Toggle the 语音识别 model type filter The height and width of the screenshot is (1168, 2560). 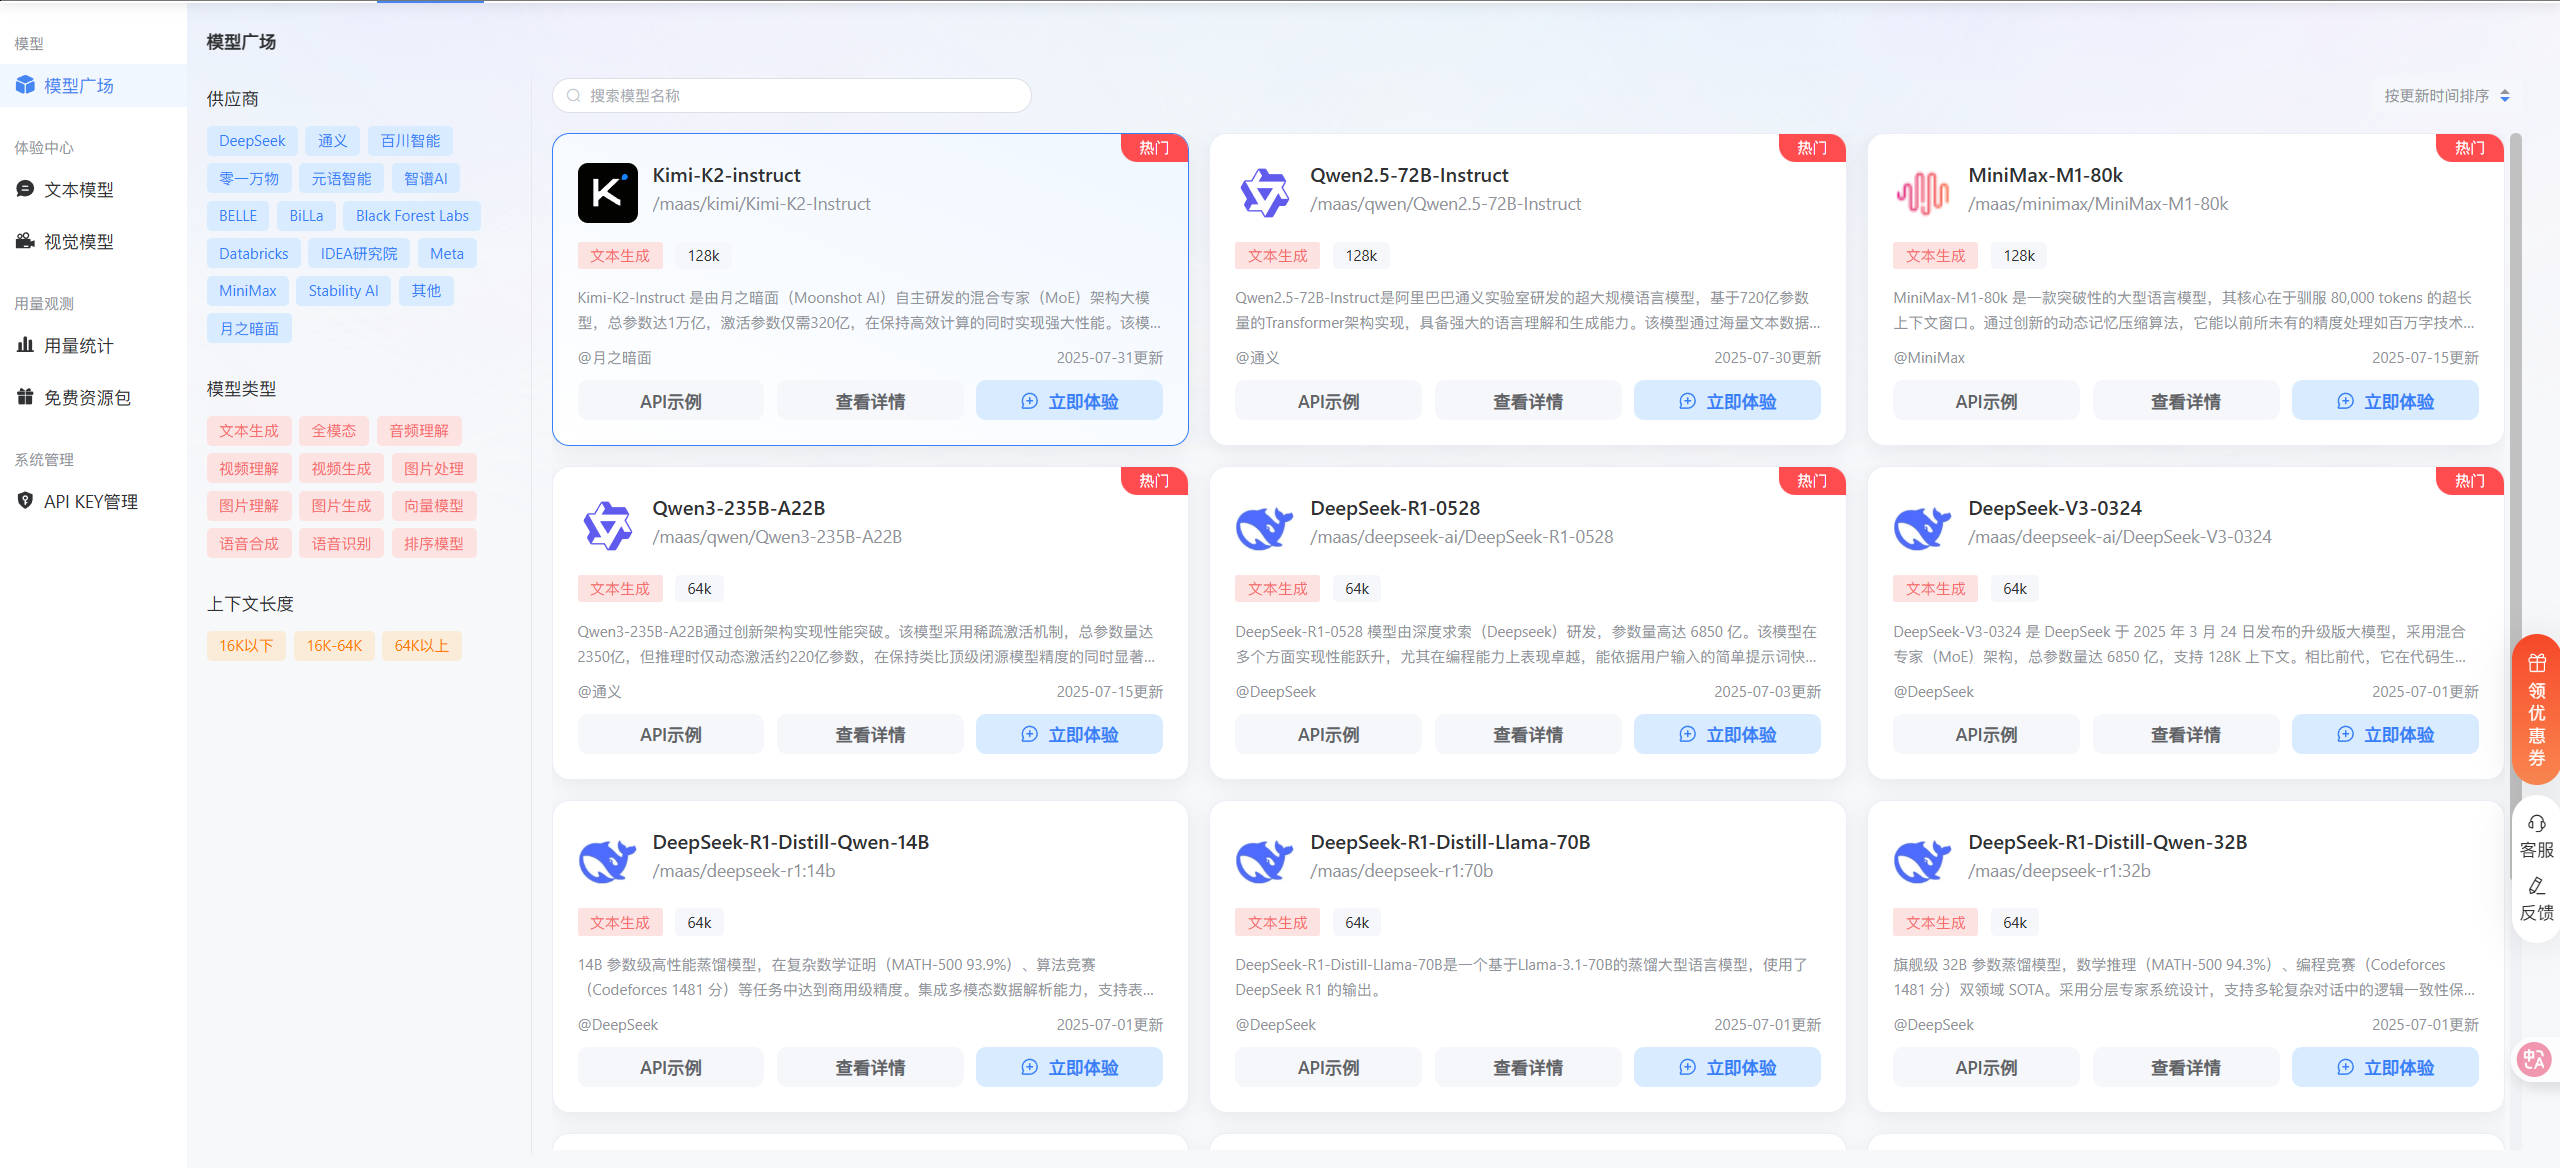[341, 544]
